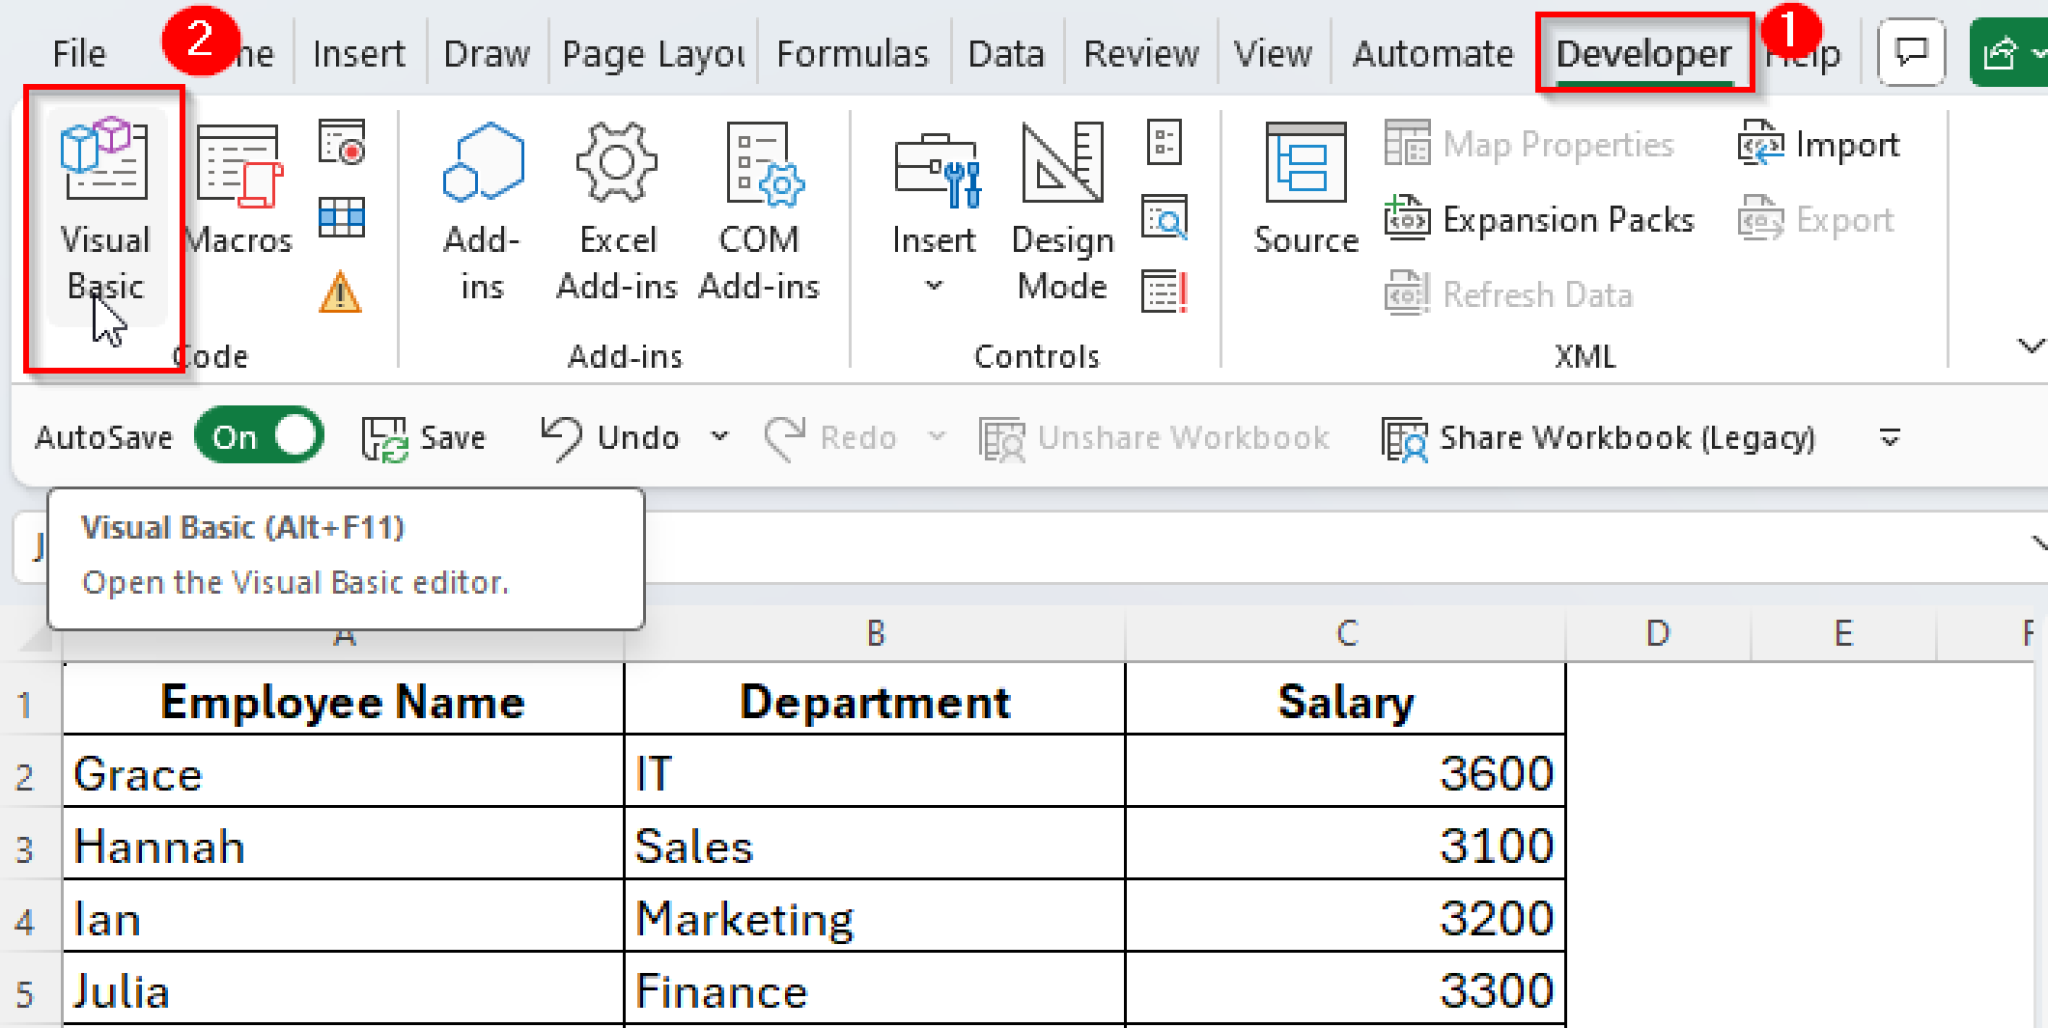
Task: Switch to the Formulas tab
Action: (852, 53)
